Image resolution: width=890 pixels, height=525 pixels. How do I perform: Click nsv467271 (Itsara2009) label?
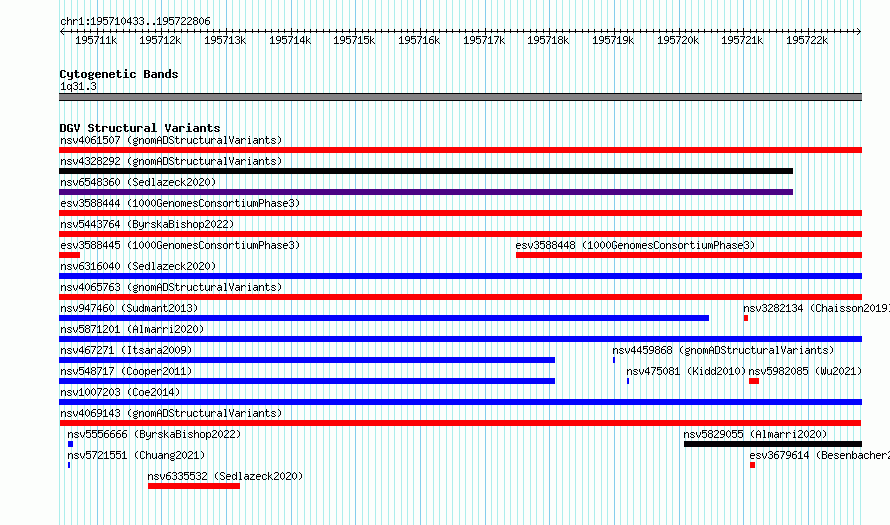point(126,350)
